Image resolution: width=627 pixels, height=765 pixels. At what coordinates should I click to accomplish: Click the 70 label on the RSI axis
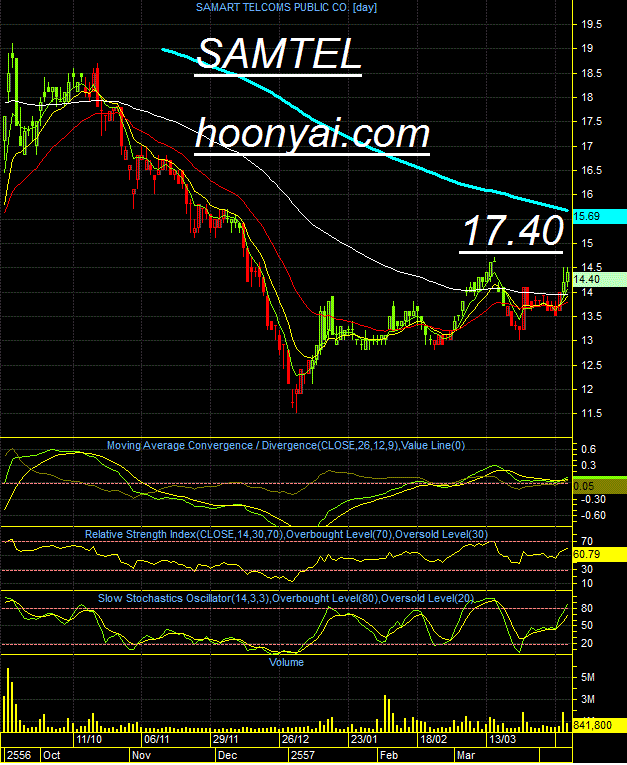tap(587, 541)
